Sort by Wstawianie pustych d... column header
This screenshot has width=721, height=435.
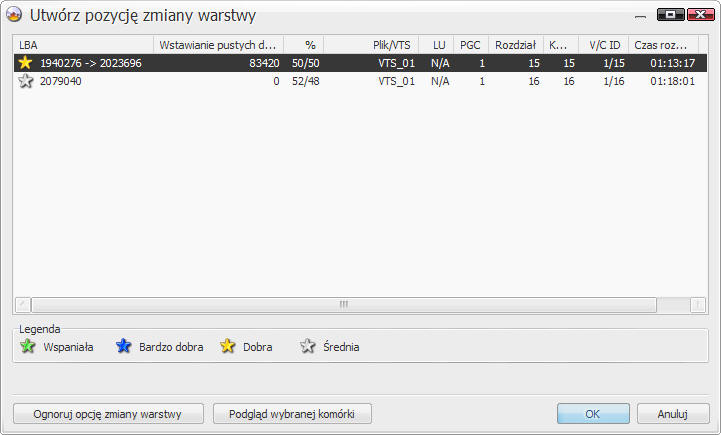[218, 45]
